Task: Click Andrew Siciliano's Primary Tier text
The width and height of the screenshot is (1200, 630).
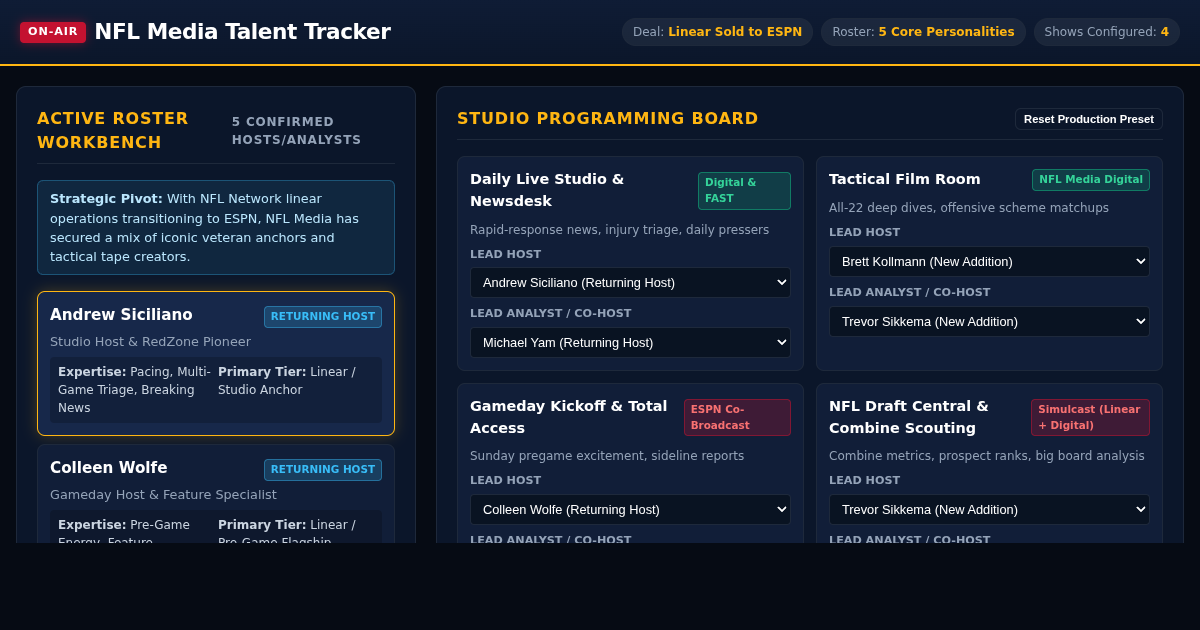Action: pos(287,381)
